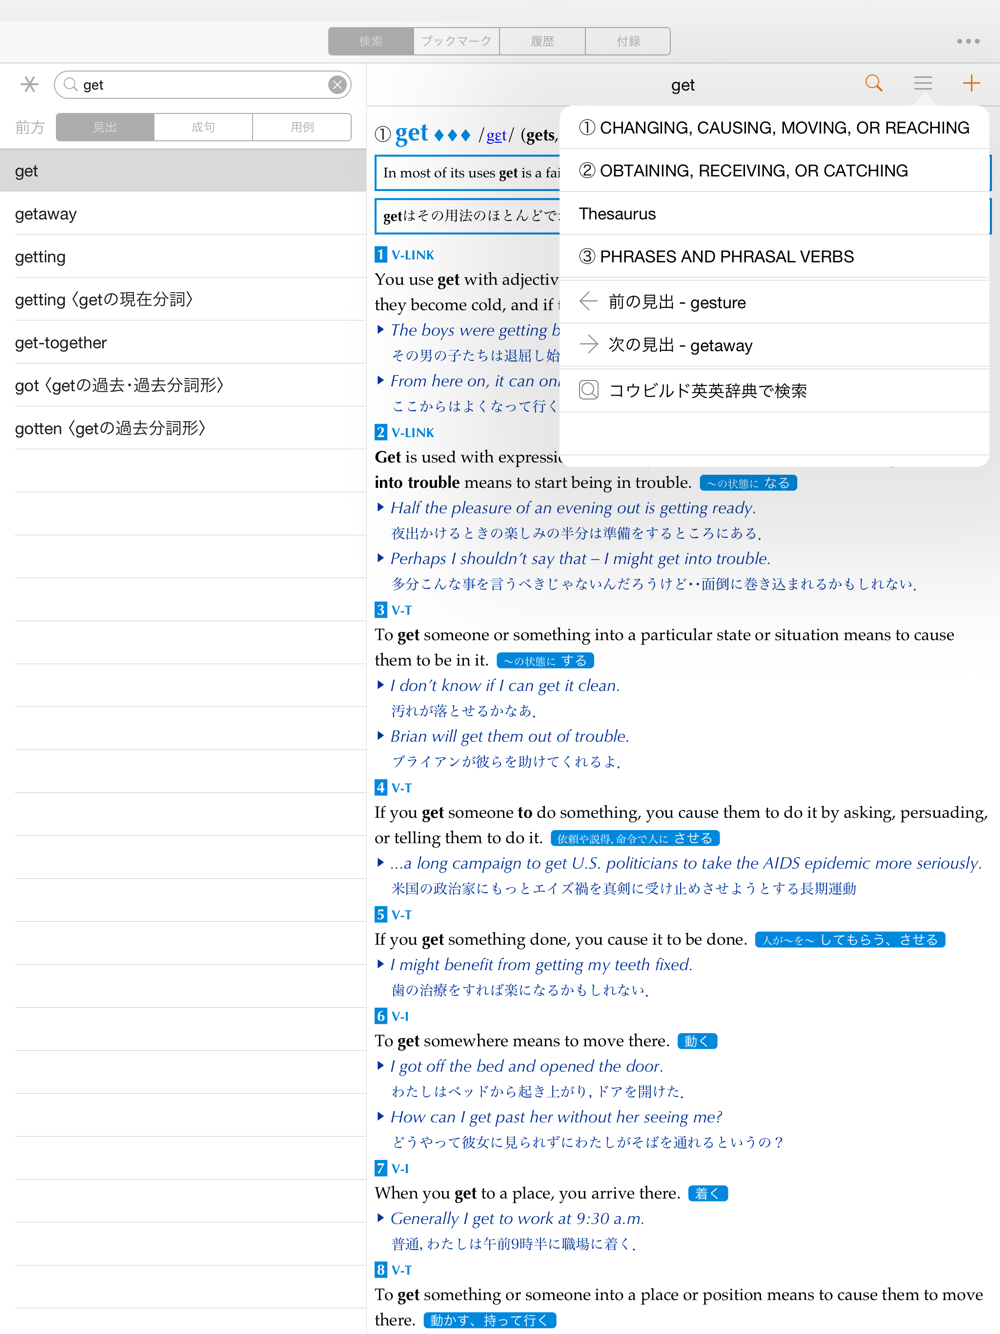This screenshot has height=1334, width=1000.
Task: Jump to ② OBTAINING, RECEIVING, OR CATCHING
Action: 775,171
